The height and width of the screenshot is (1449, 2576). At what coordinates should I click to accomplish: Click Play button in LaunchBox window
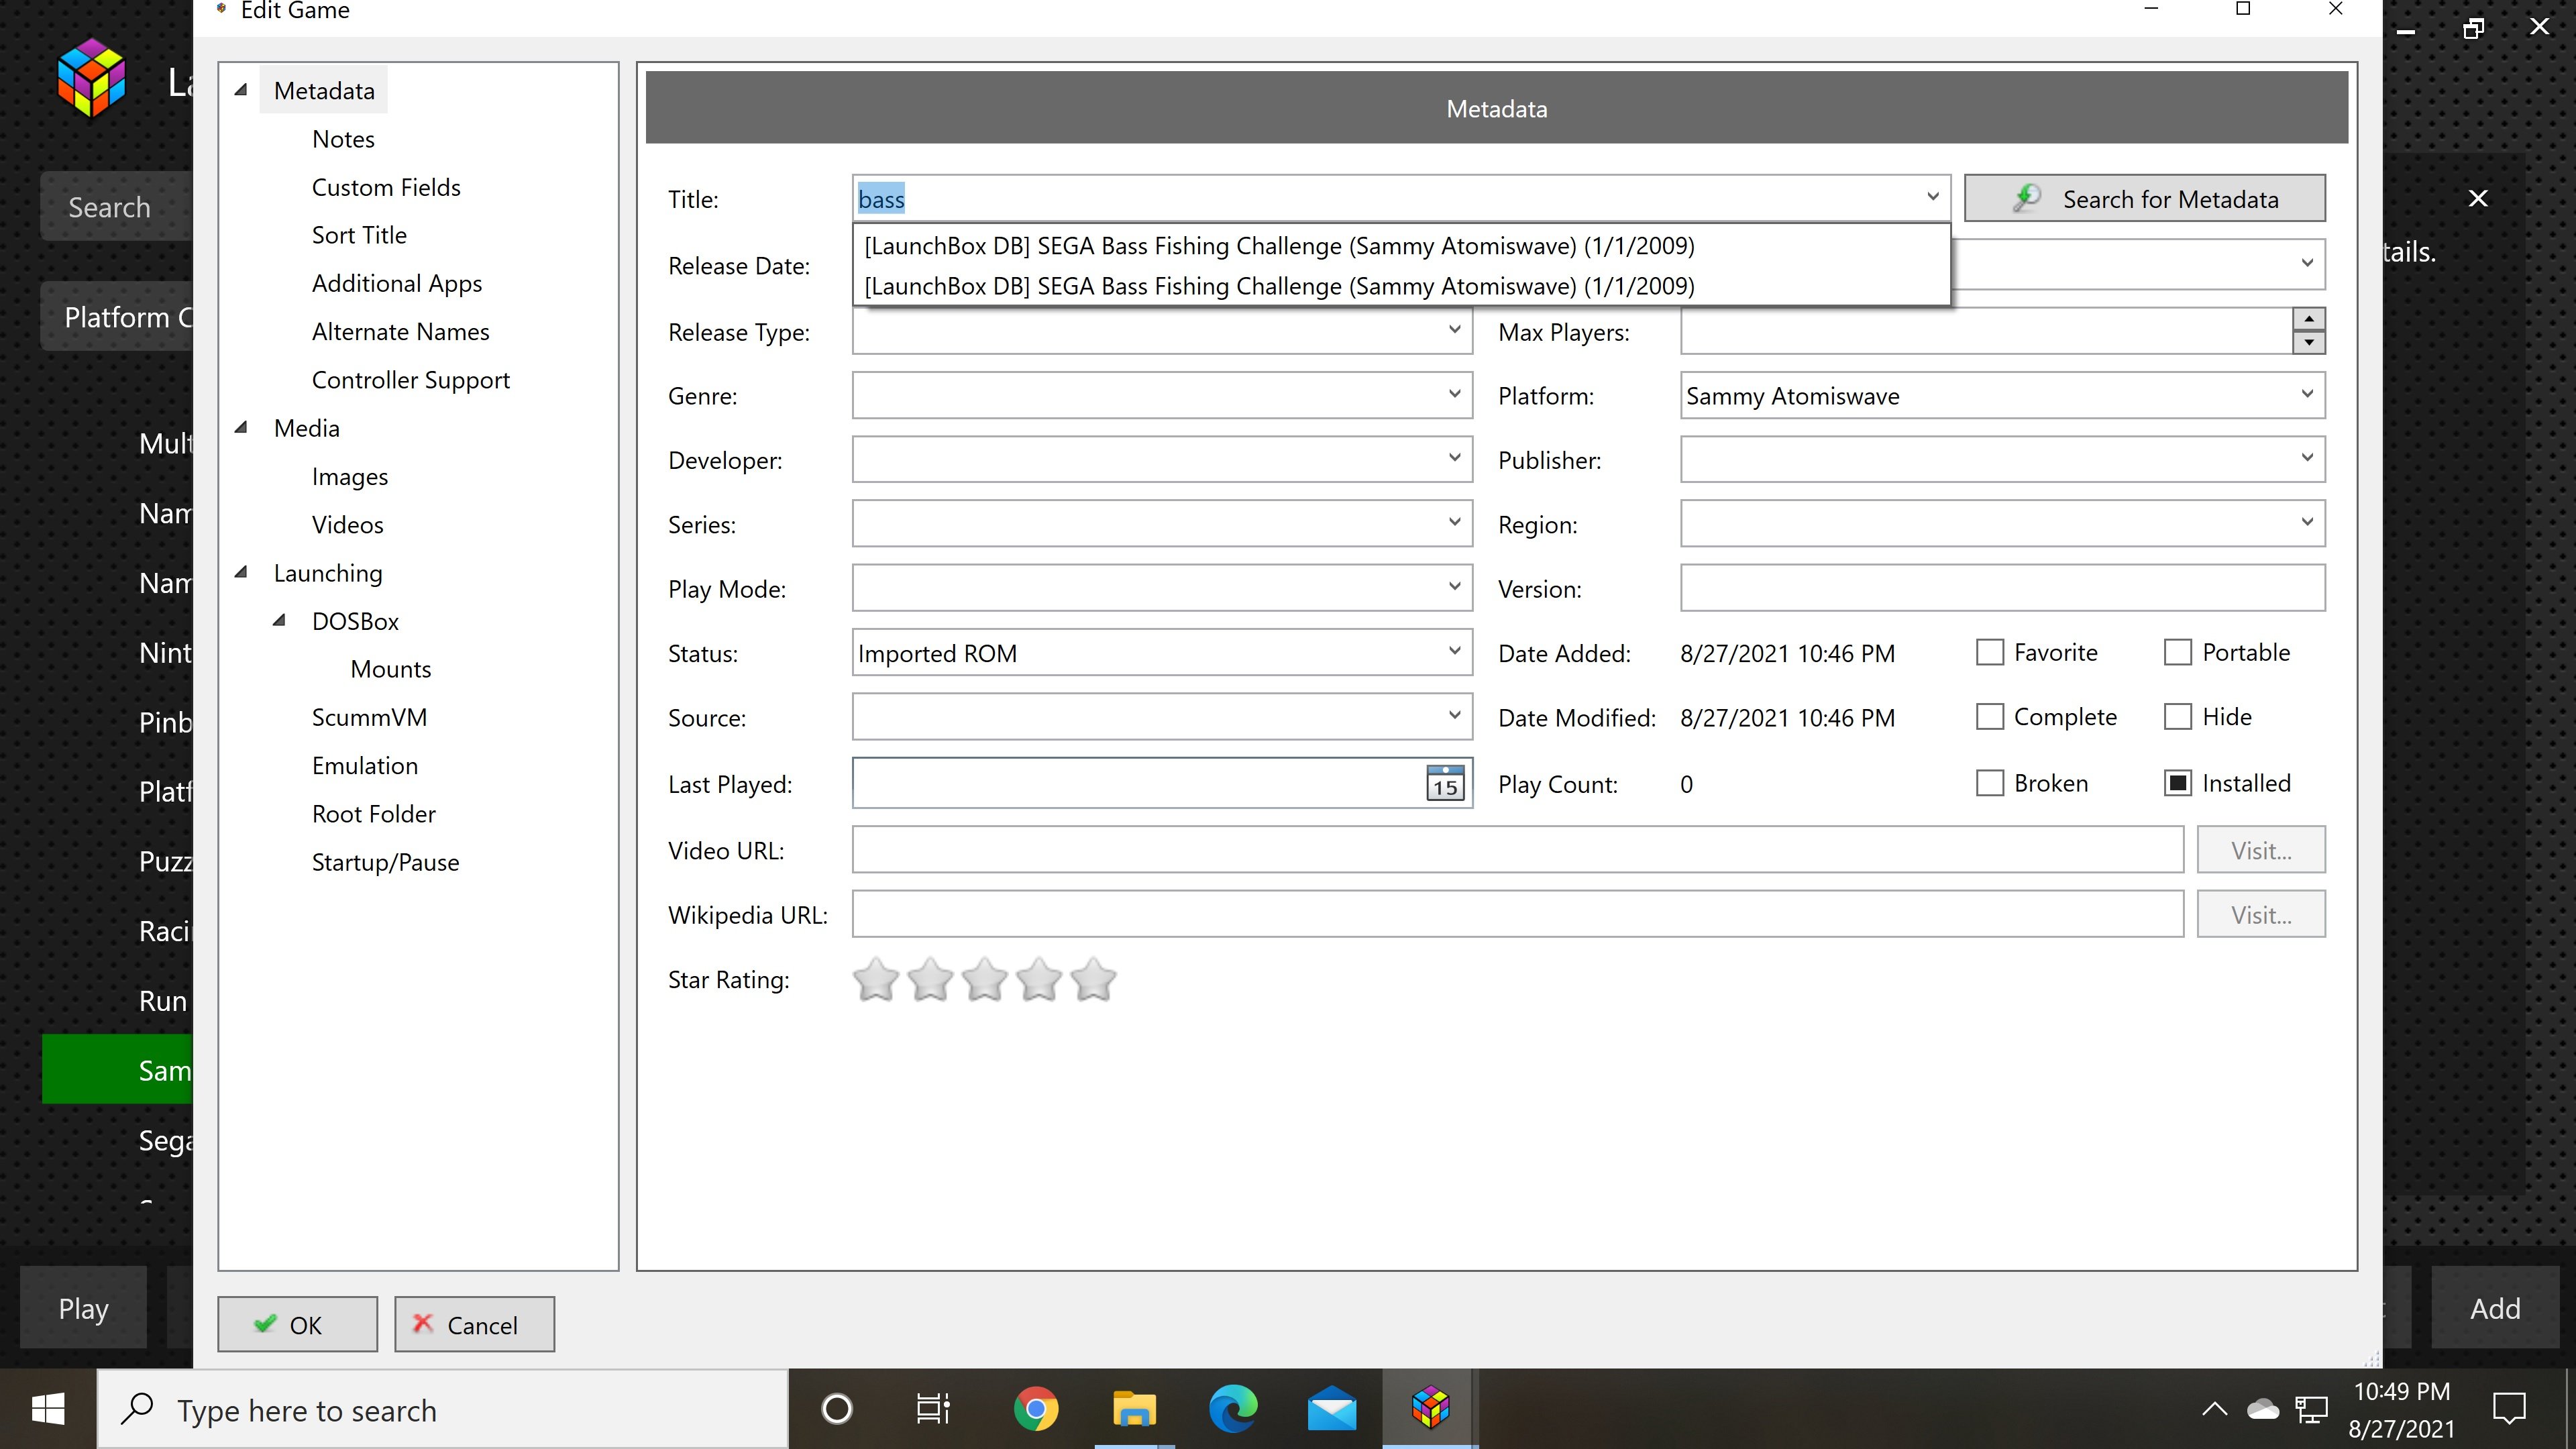[x=83, y=1308]
